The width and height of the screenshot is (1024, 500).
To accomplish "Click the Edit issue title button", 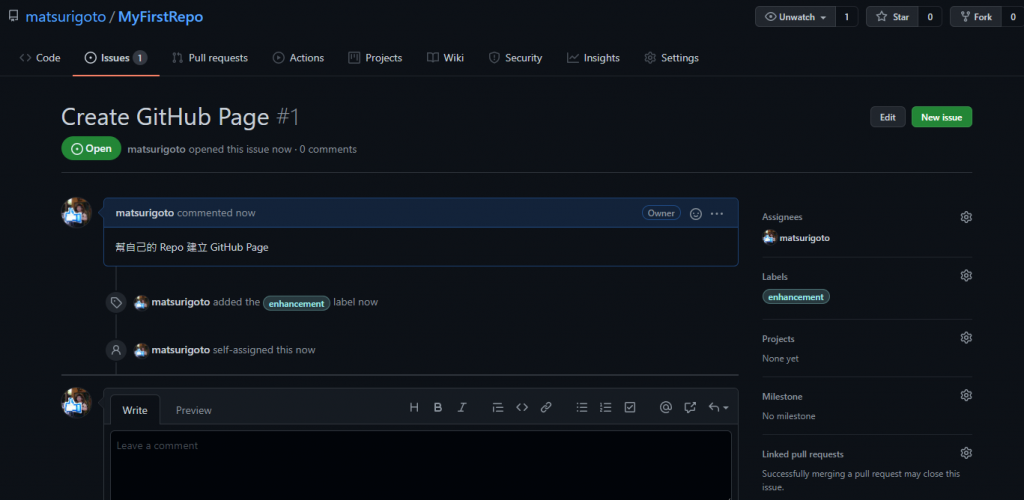I will (x=888, y=117).
